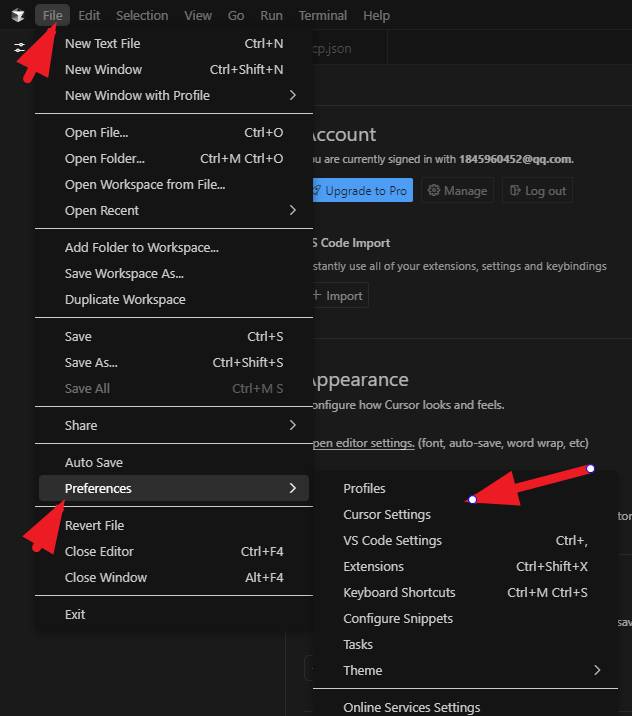The image size is (632, 716).
Task: Choose Revert File
Action: (174, 526)
